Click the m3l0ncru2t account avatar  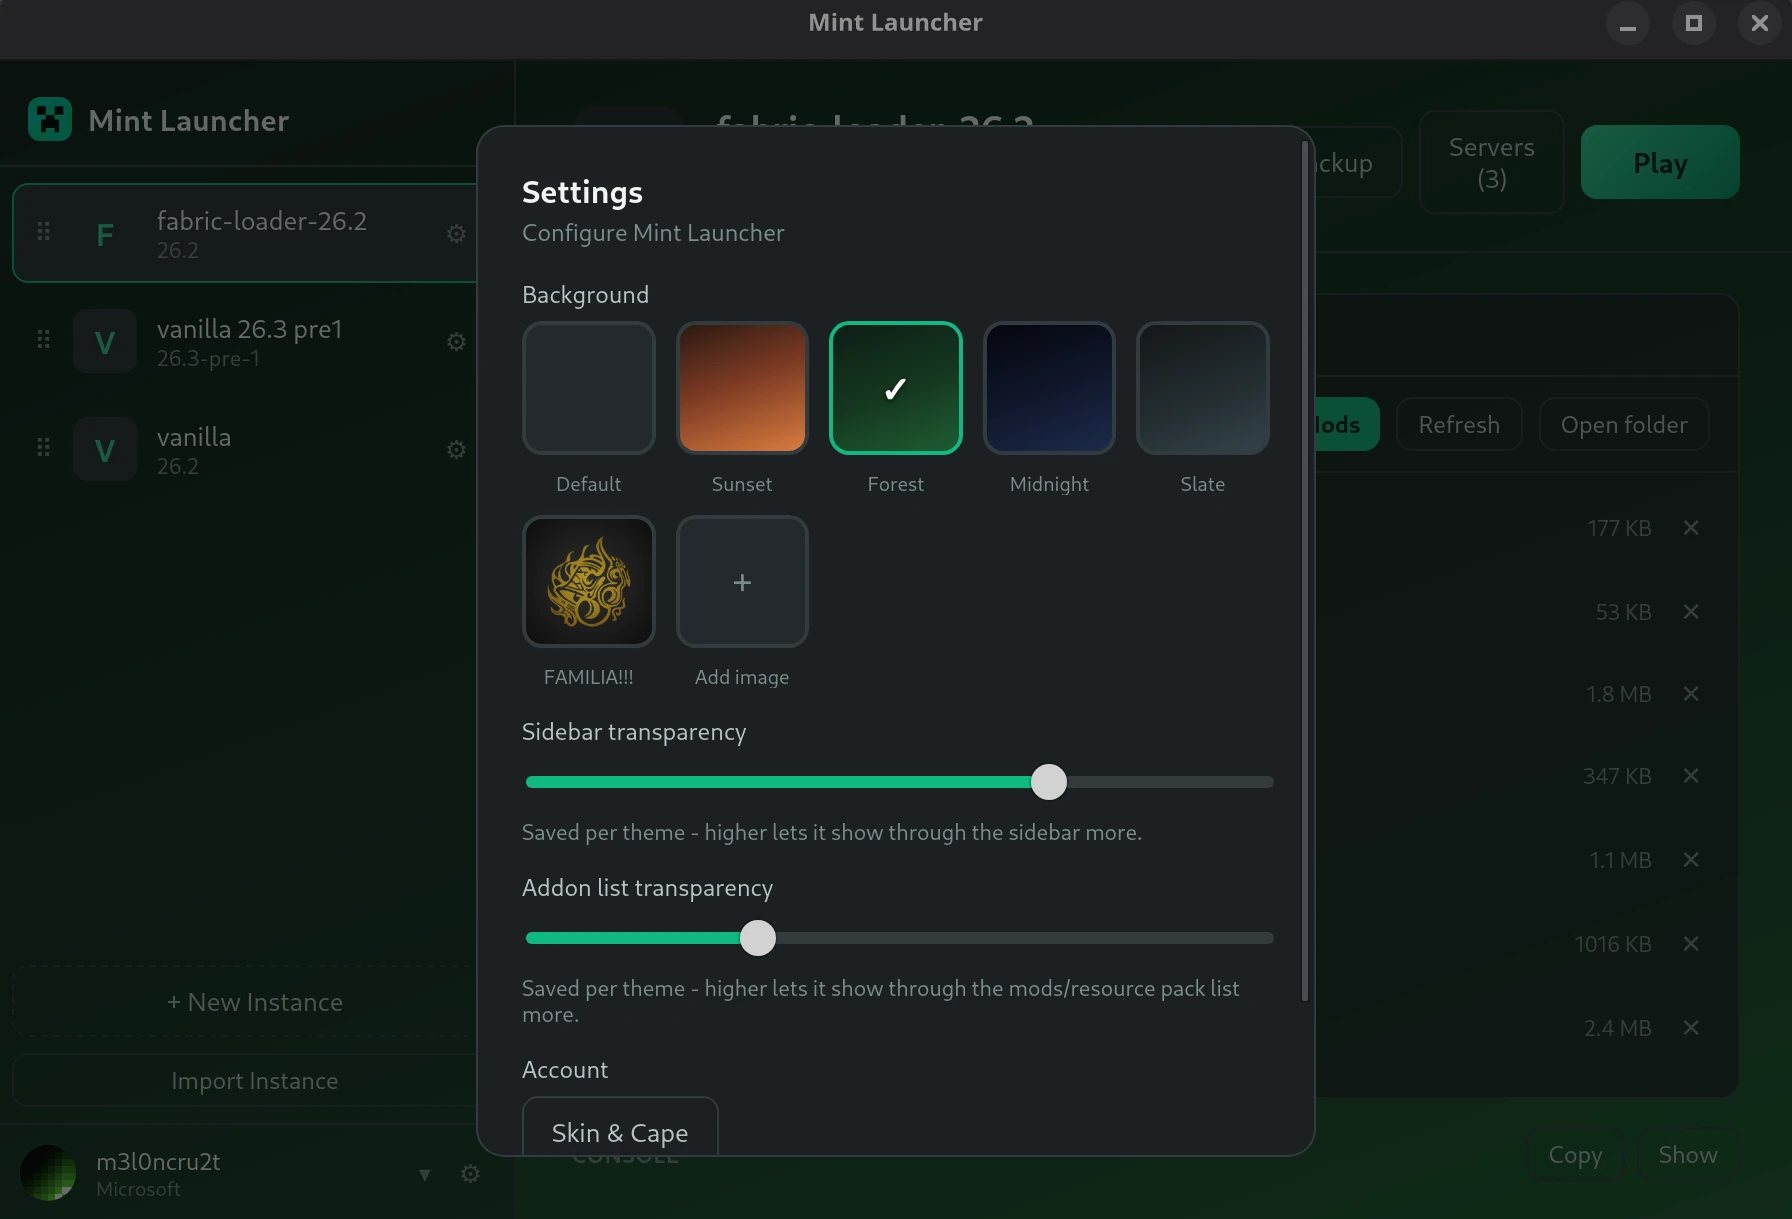(x=48, y=1173)
